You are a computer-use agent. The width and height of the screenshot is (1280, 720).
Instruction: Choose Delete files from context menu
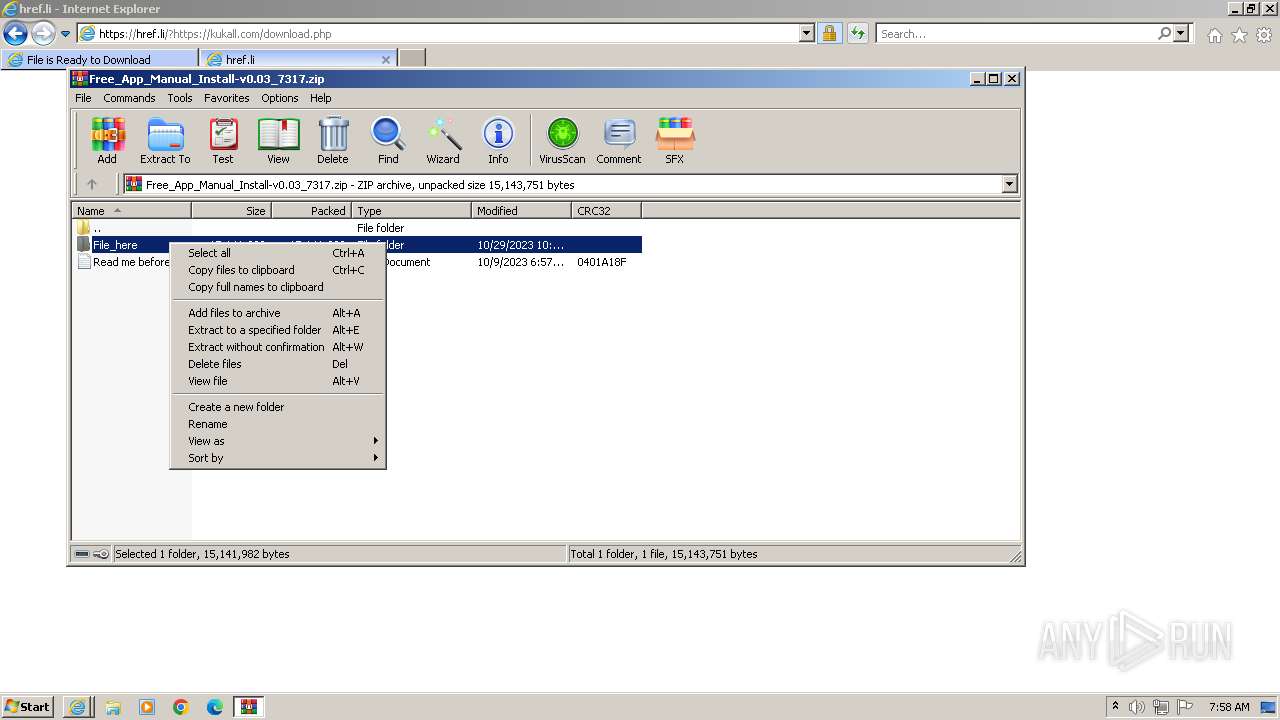click(x=278, y=364)
